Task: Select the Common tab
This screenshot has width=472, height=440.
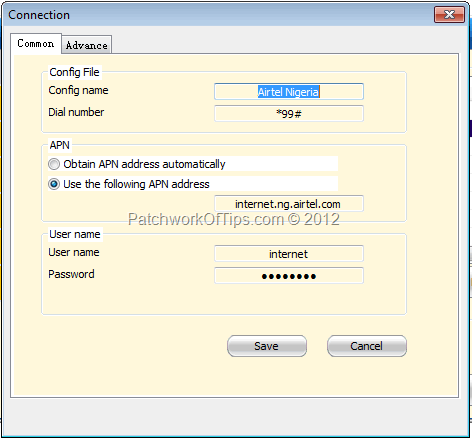Action: [36, 43]
